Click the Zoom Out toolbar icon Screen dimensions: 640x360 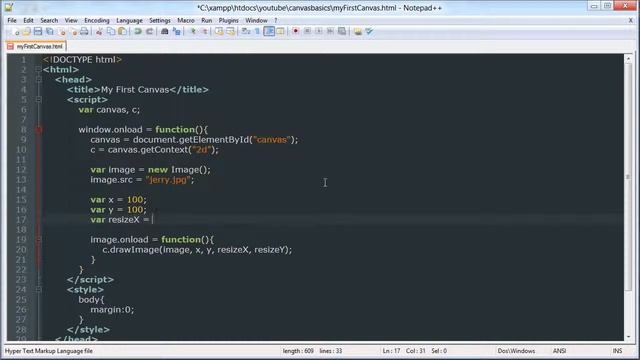pos(204,31)
